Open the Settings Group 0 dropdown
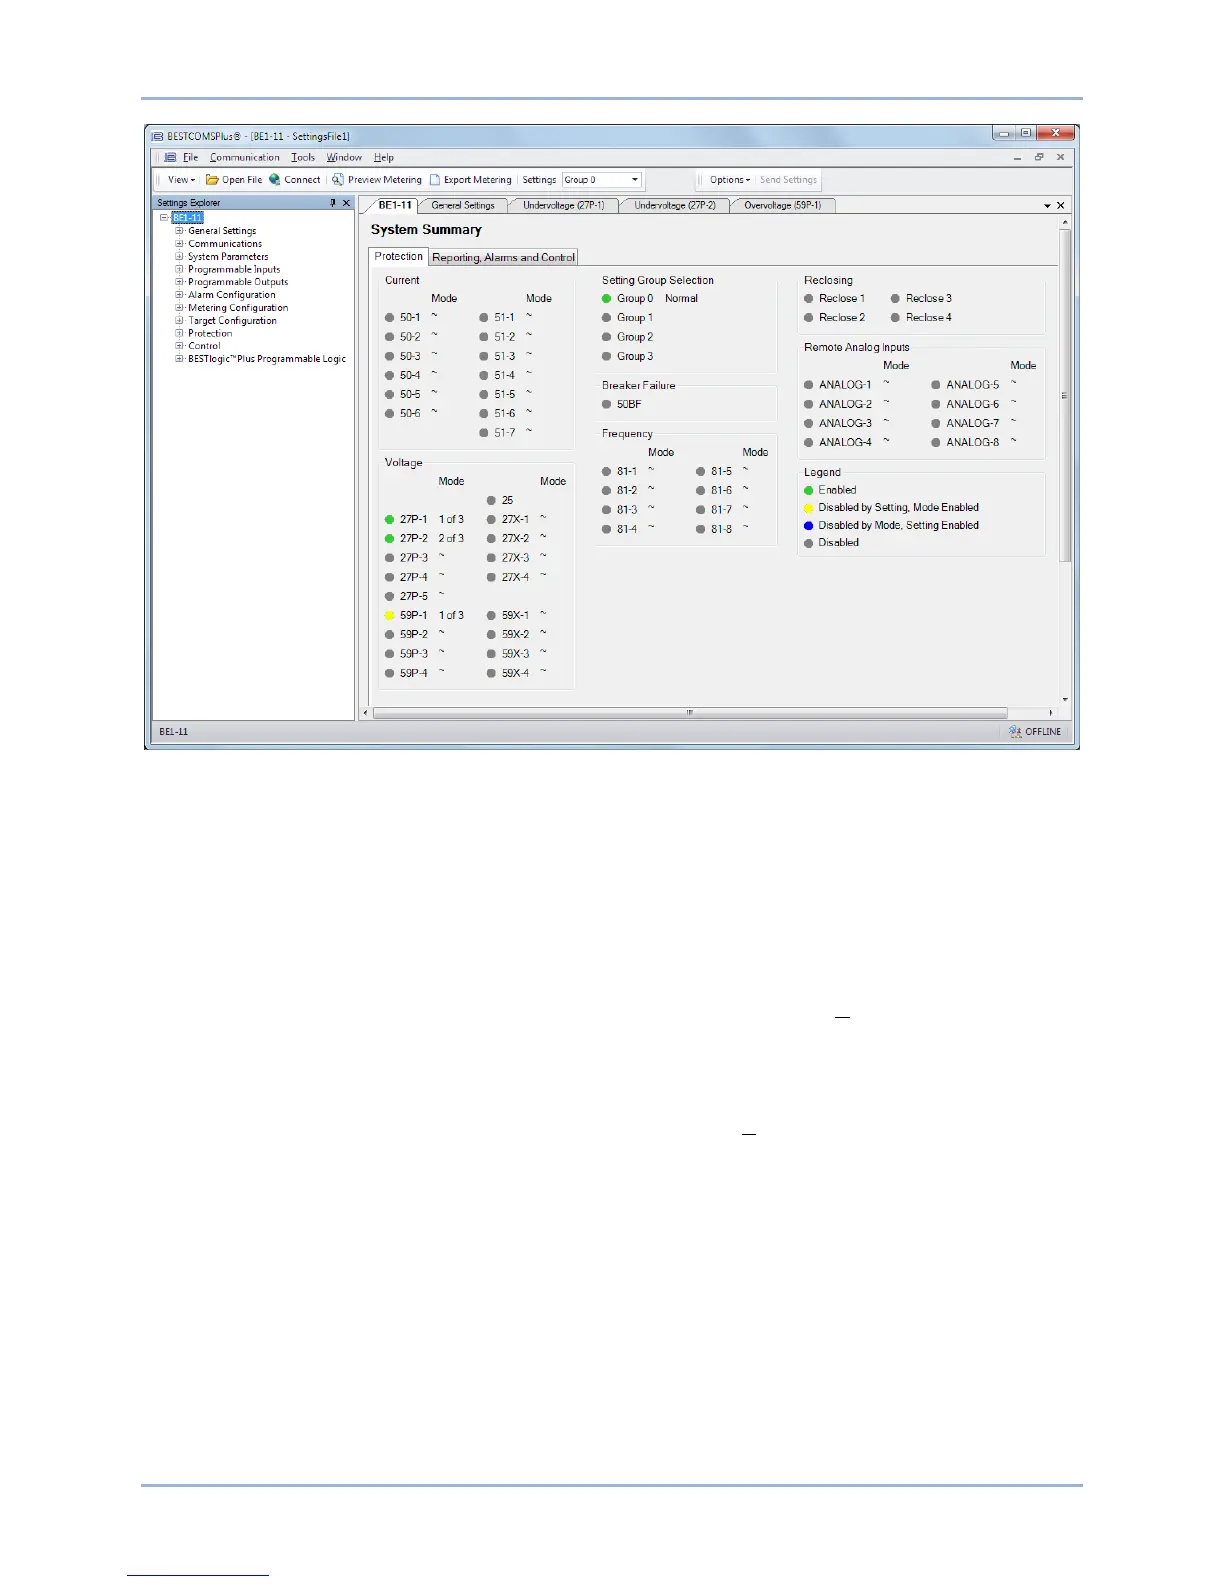The height and width of the screenshot is (1584, 1224). 635,180
